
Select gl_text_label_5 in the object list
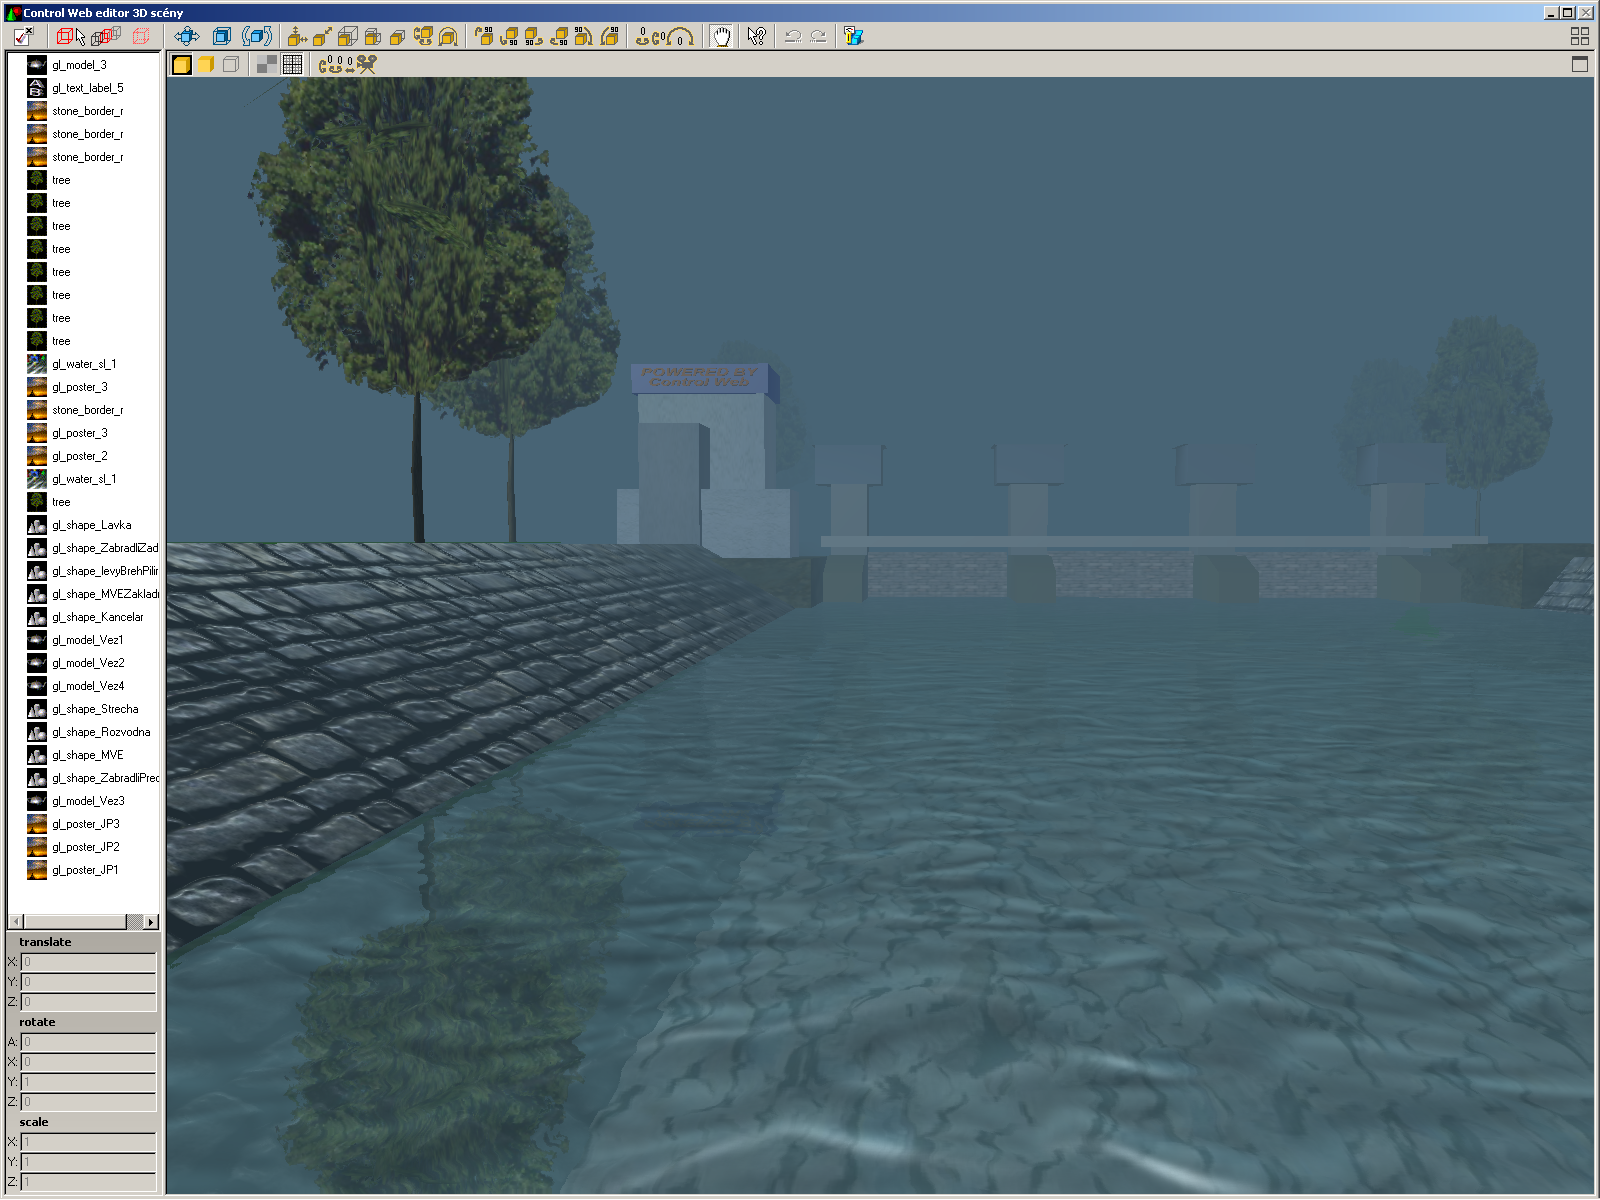click(x=88, y=88)
